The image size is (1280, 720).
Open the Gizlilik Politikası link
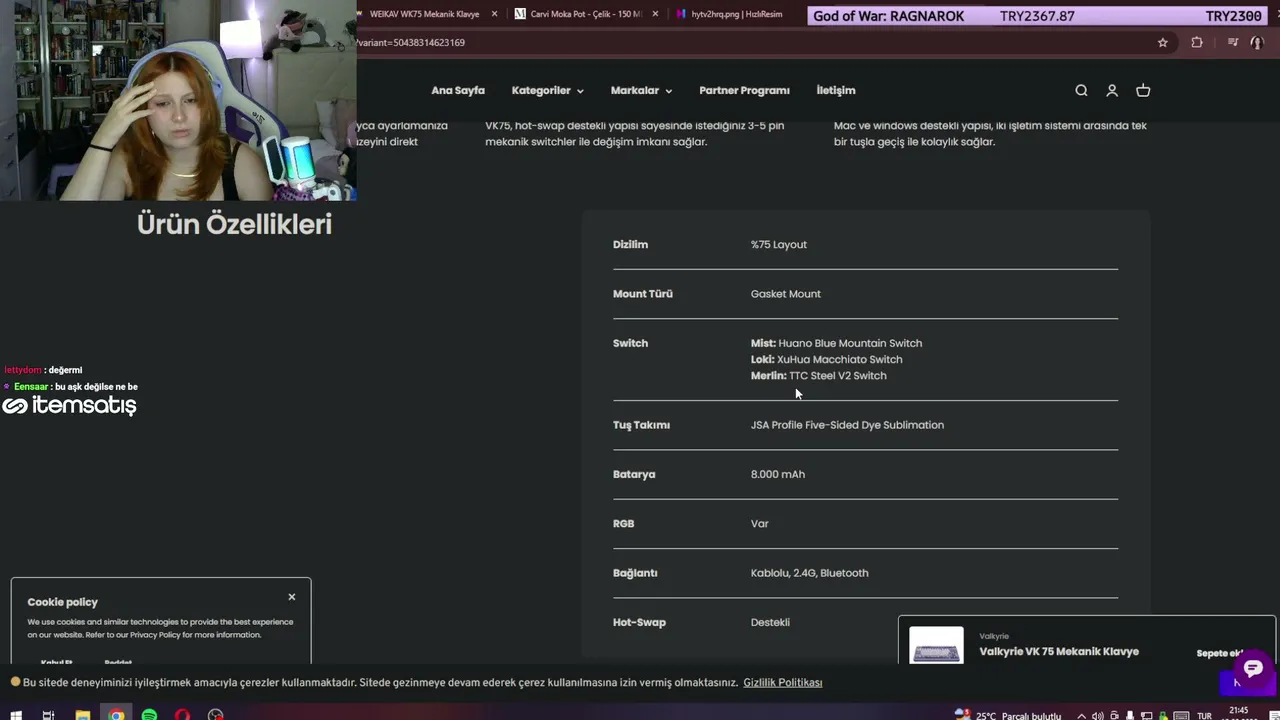783,682
